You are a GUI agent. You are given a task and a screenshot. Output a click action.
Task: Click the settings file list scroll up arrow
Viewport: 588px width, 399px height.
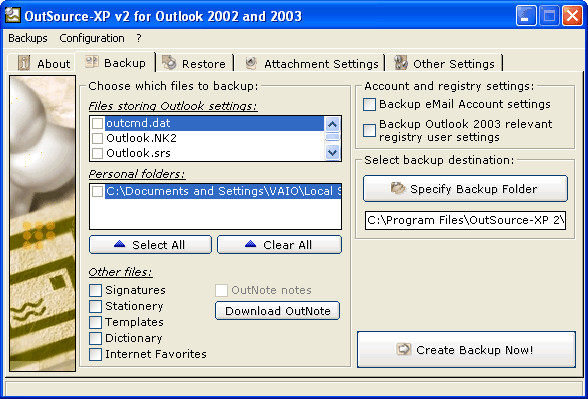332,123
